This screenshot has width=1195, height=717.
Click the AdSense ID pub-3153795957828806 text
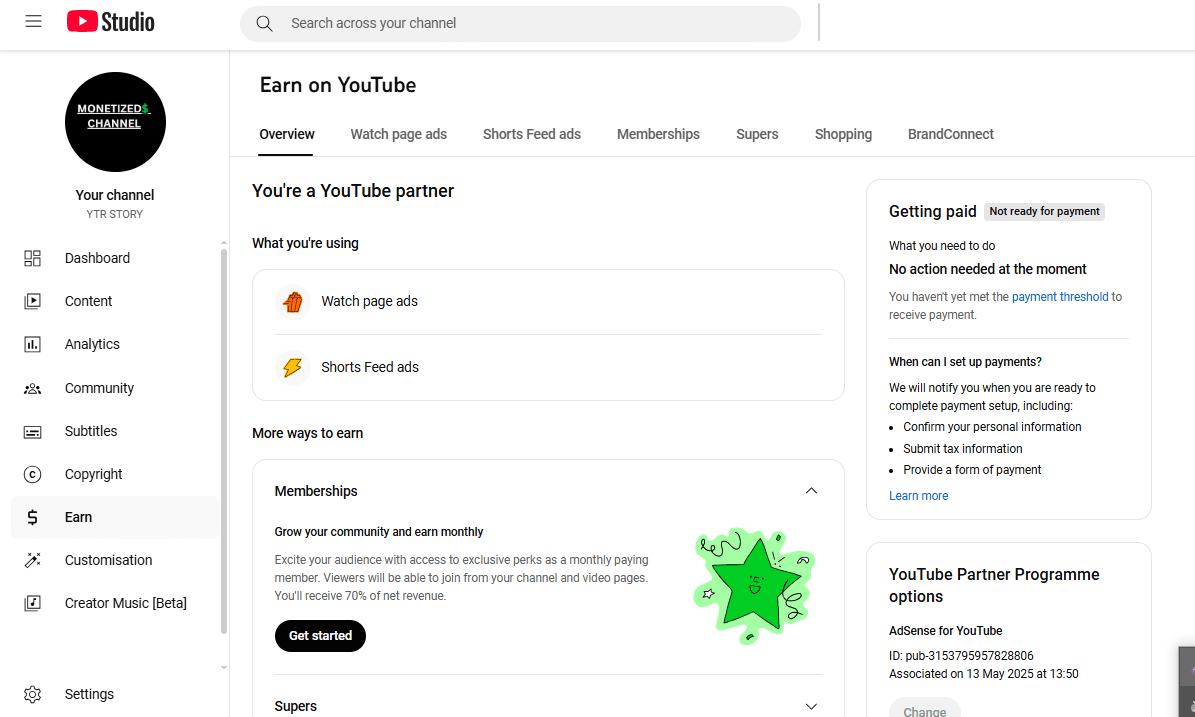[961, 656]
